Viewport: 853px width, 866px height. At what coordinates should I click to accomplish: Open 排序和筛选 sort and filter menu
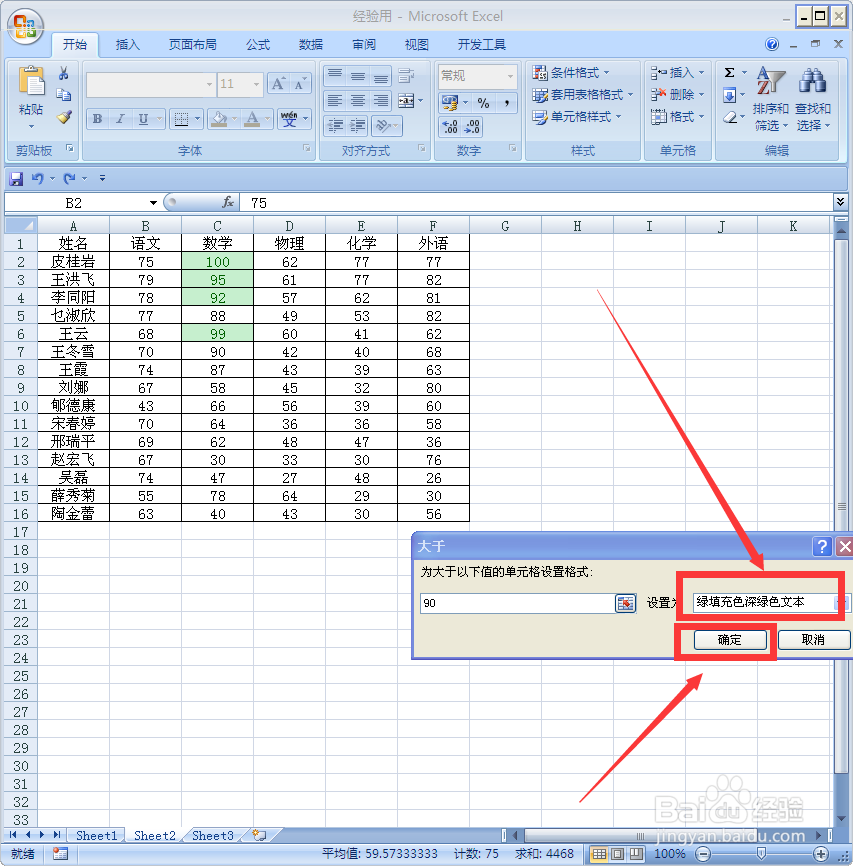point(770,100)
